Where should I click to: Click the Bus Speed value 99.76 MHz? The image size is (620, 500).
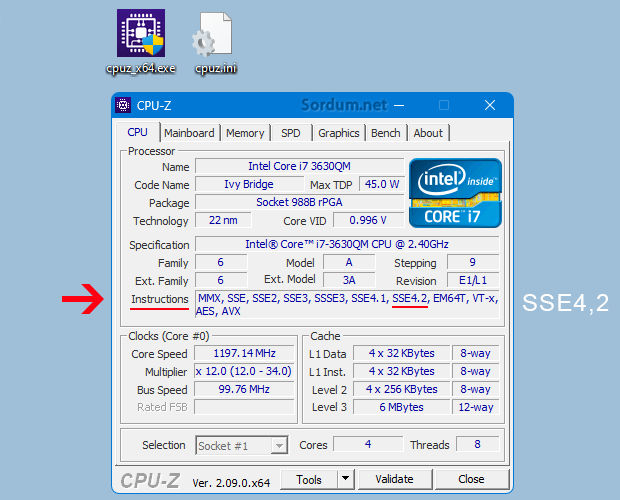pyautogui.click(x=244, y=389)
